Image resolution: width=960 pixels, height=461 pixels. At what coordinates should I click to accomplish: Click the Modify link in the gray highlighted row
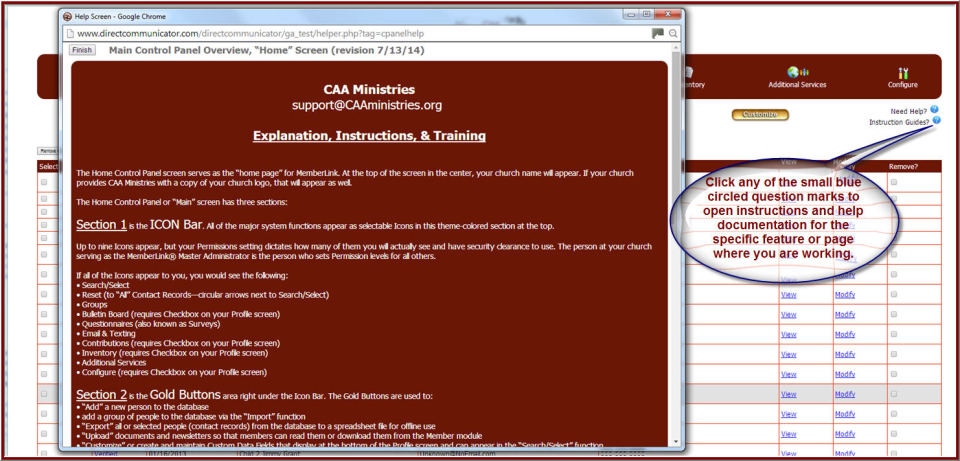tap(845, 394)
